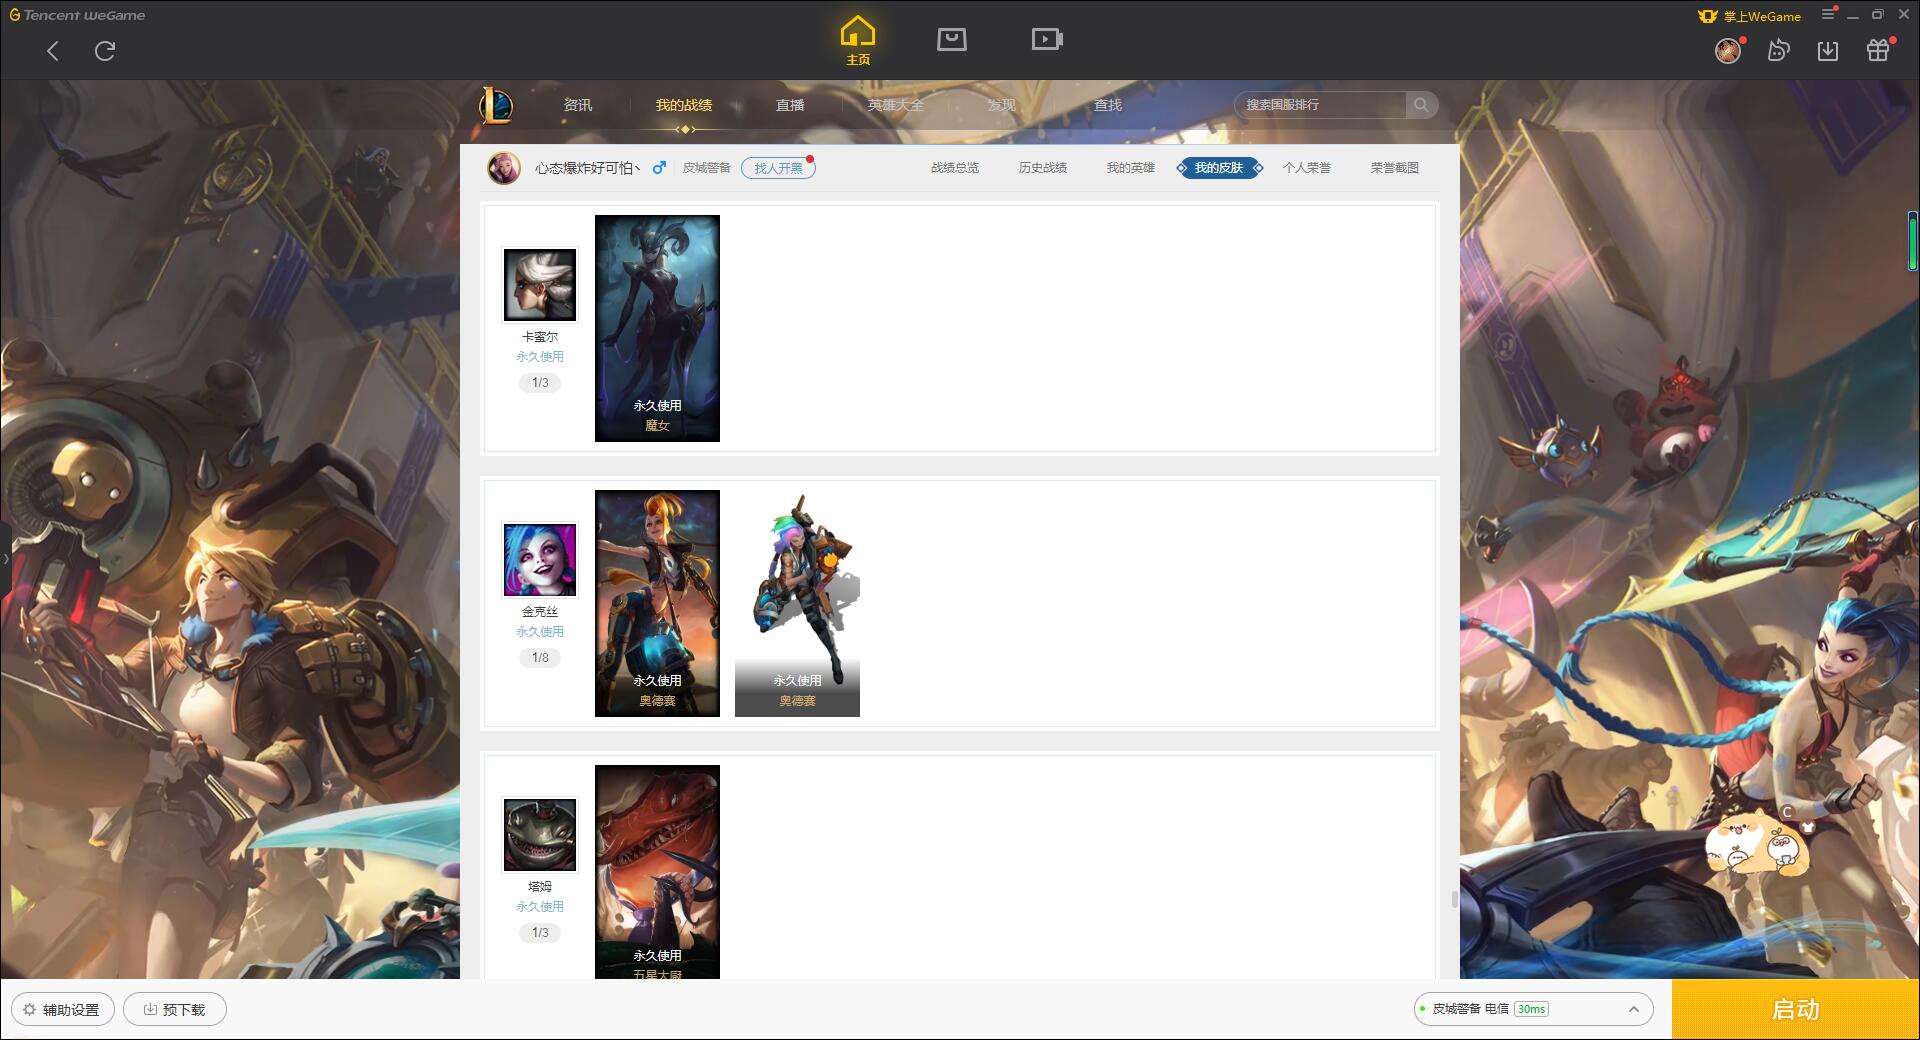Open the download manager icon

(1828, 51)
